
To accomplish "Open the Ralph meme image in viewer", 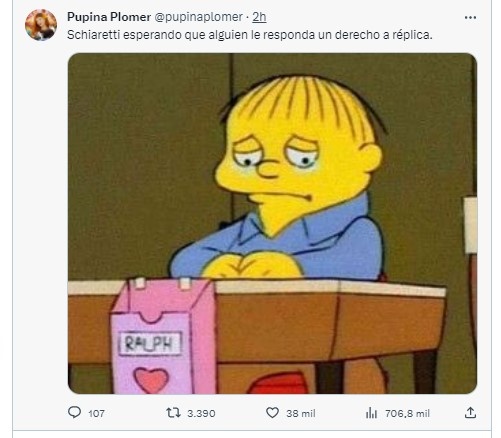I will pyautogui.click(x=272, y=223).
